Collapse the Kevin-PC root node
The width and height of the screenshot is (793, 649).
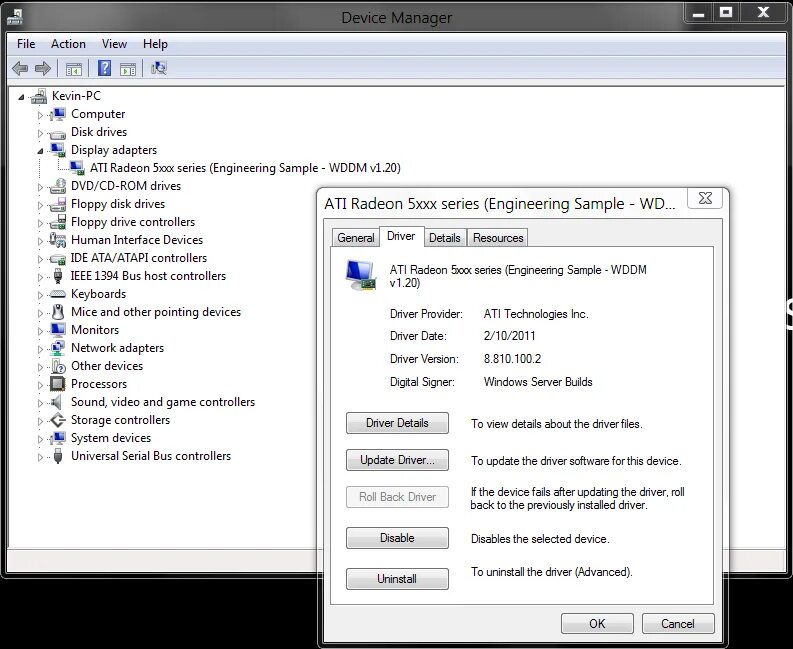point(21,97)
